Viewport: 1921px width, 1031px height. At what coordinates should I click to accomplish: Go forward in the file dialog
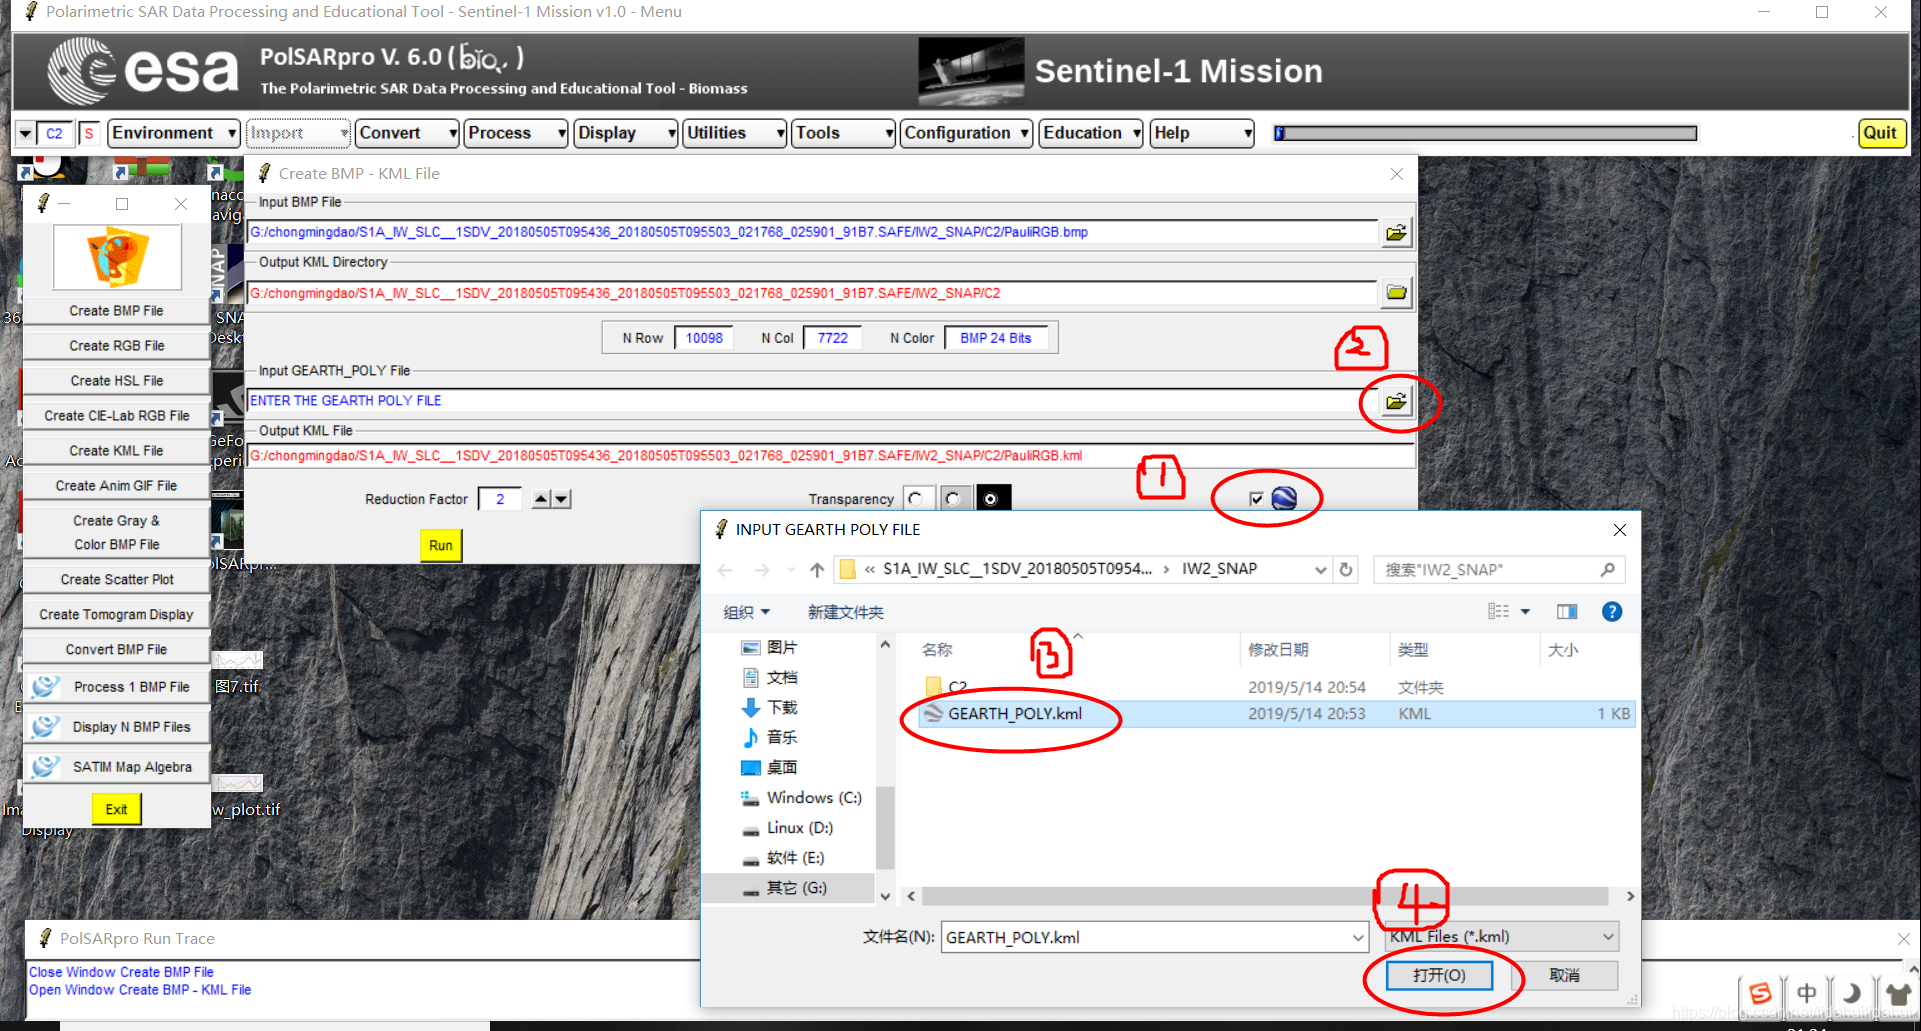[x=762, y=570]
